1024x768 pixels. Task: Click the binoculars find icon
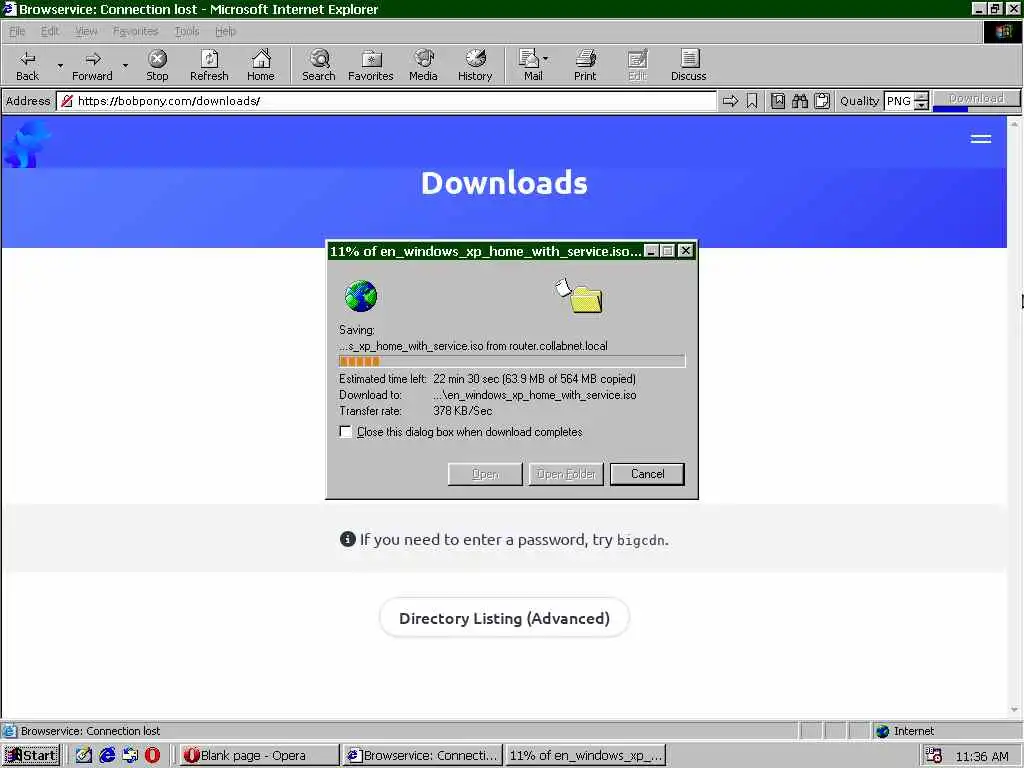(x=800, y=101)
